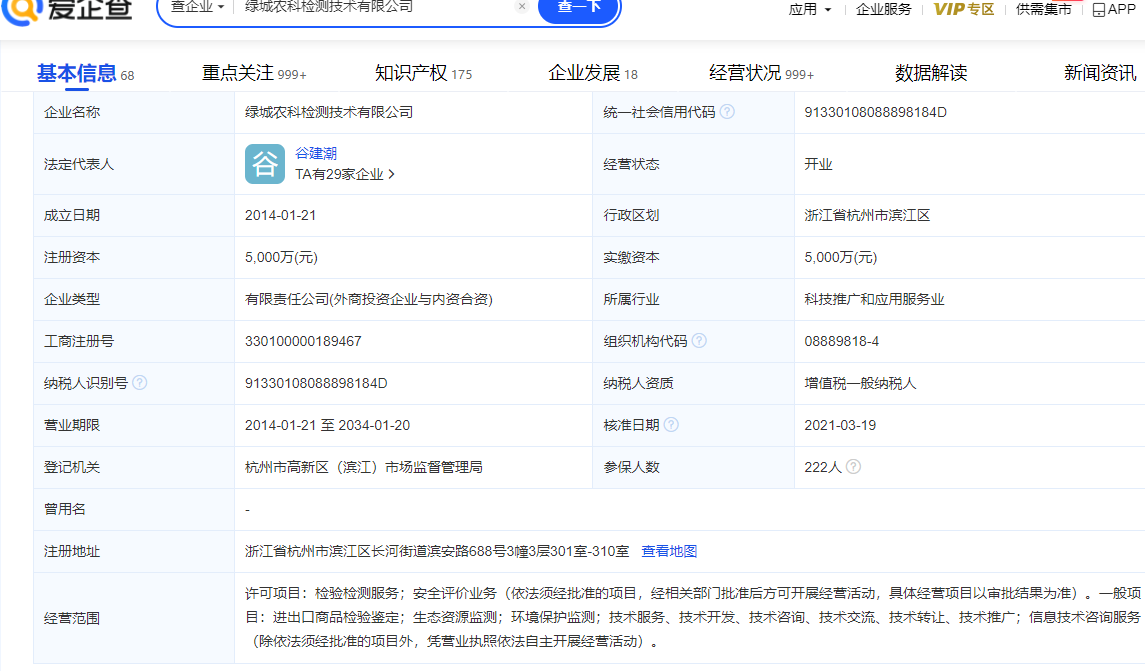Select the 行政区划 value 浙江省杭州市滨江区
Image resolution: width=1145 pixels, height=671 pixels.
click(868, 215)
